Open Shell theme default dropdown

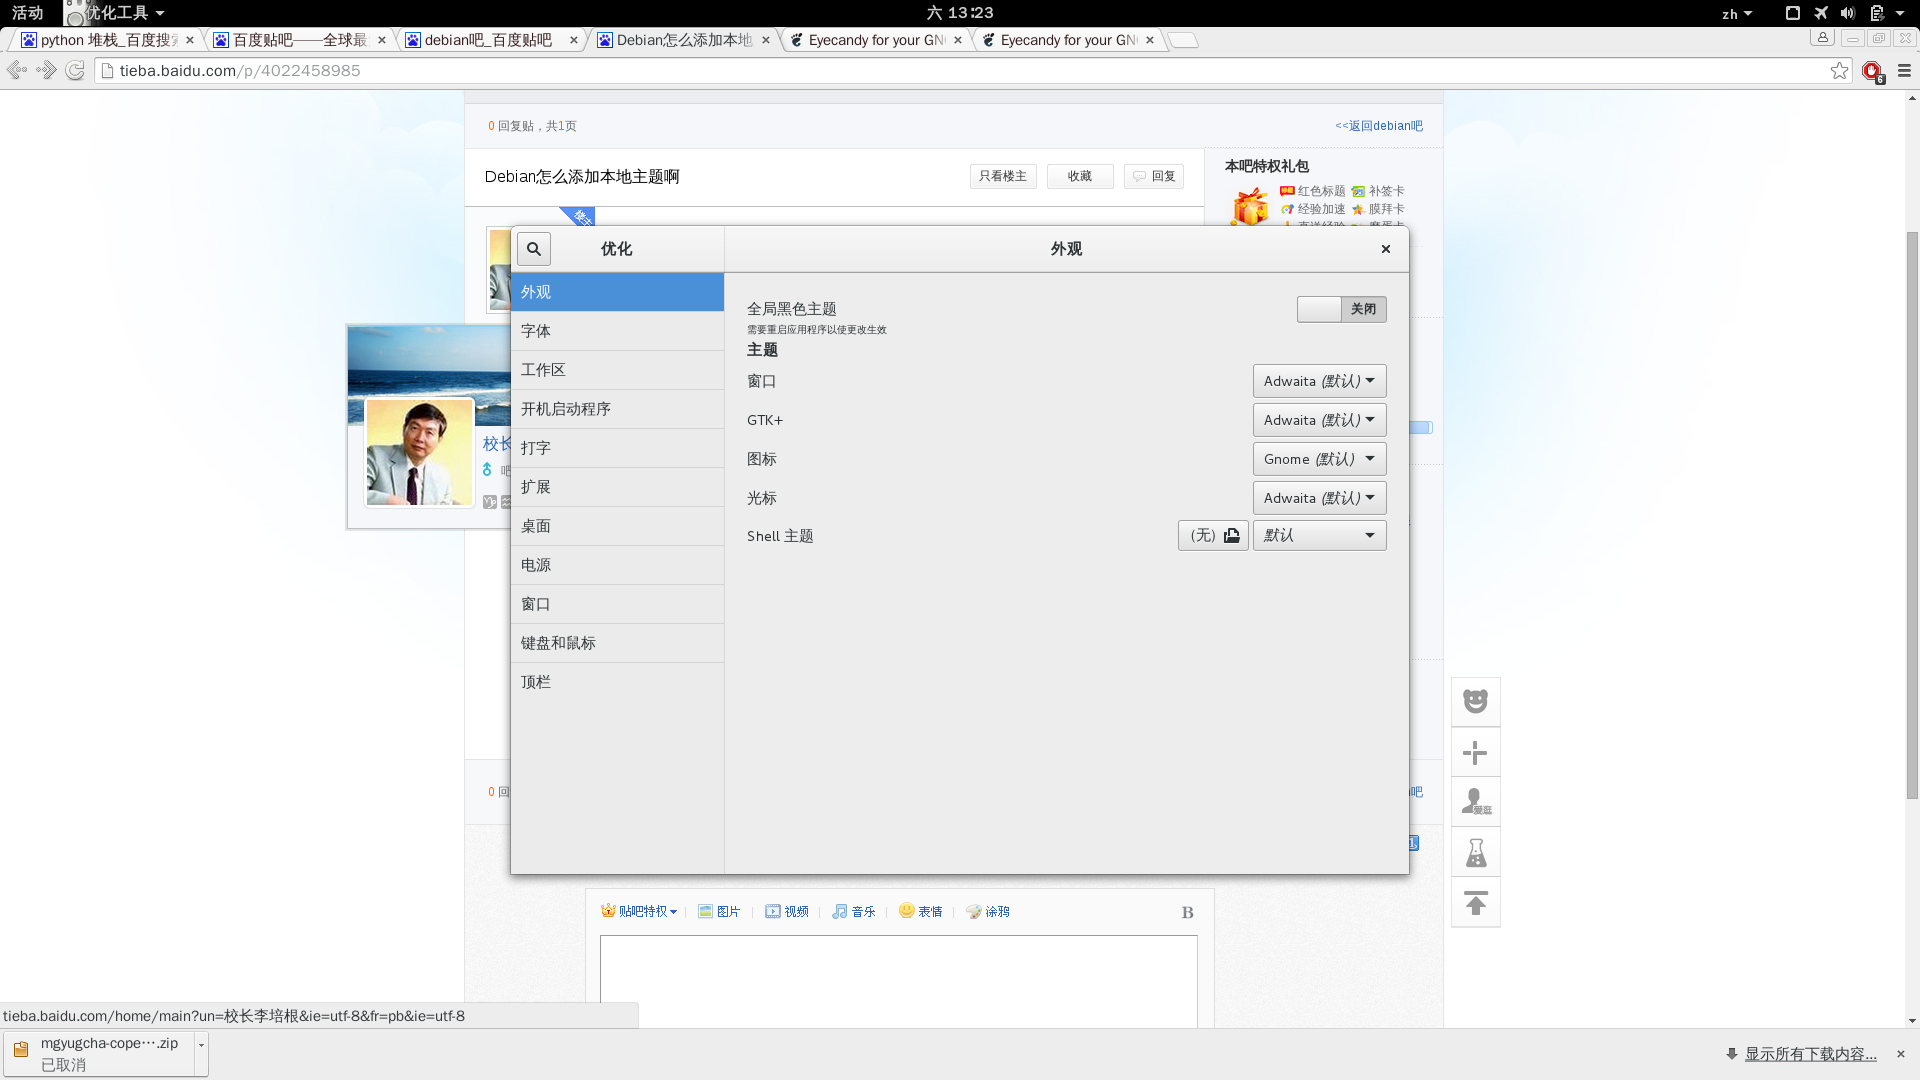pyautogui.click(x=1319, y=536)
